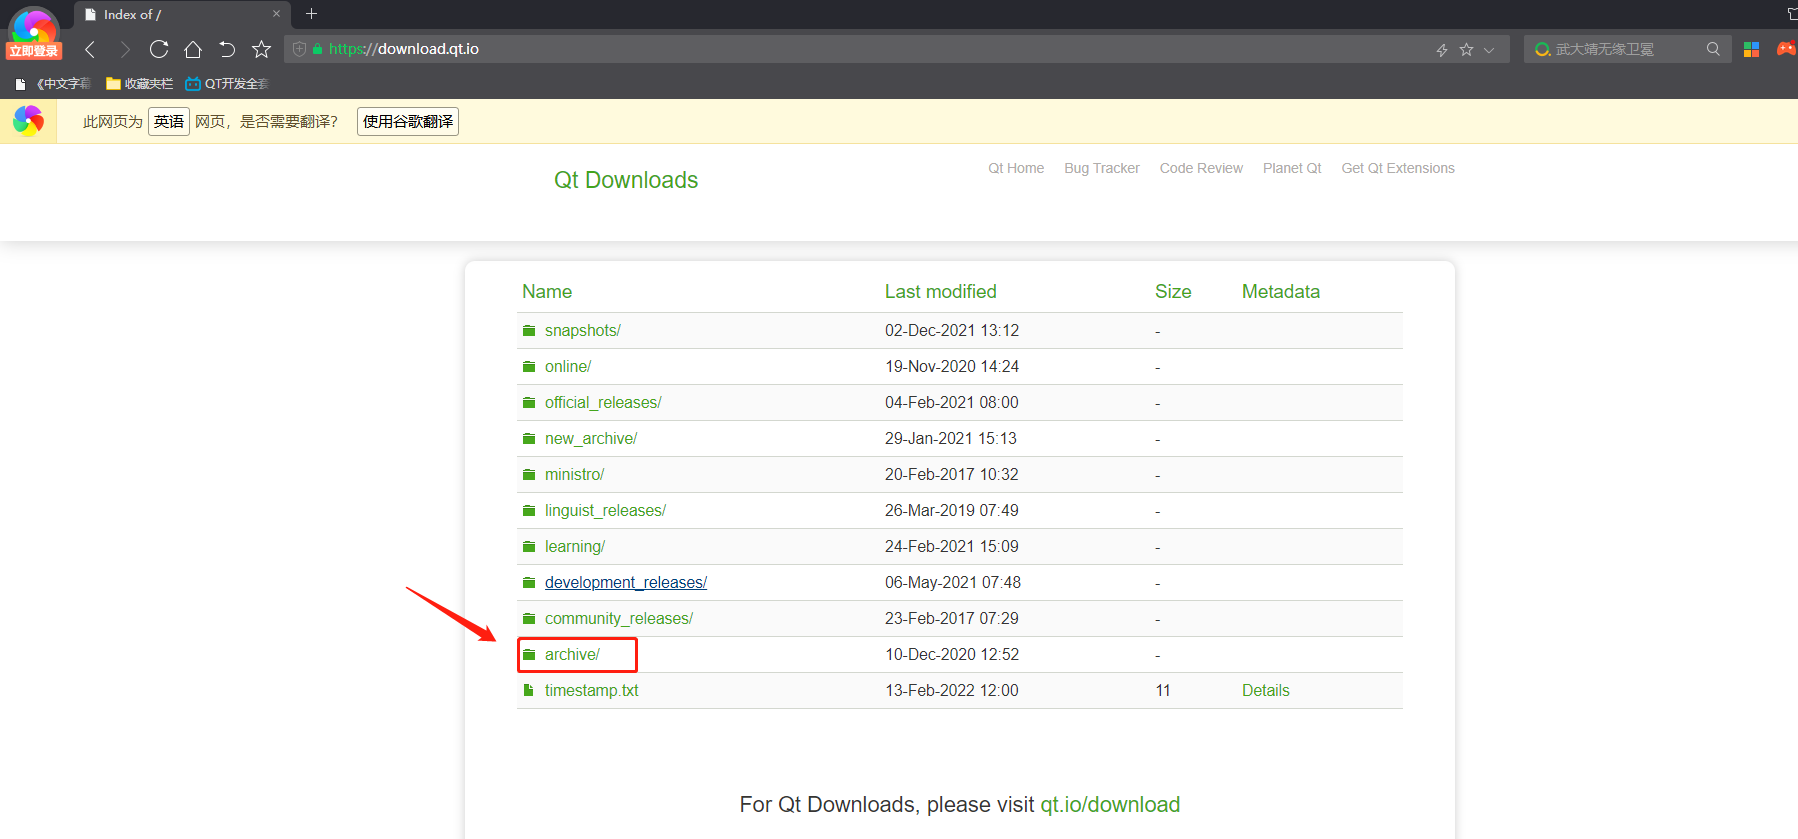Click folder icon beside new_archive/
Image resolution: width=1798 pixels, height=839 pixels.
point(529,439)
